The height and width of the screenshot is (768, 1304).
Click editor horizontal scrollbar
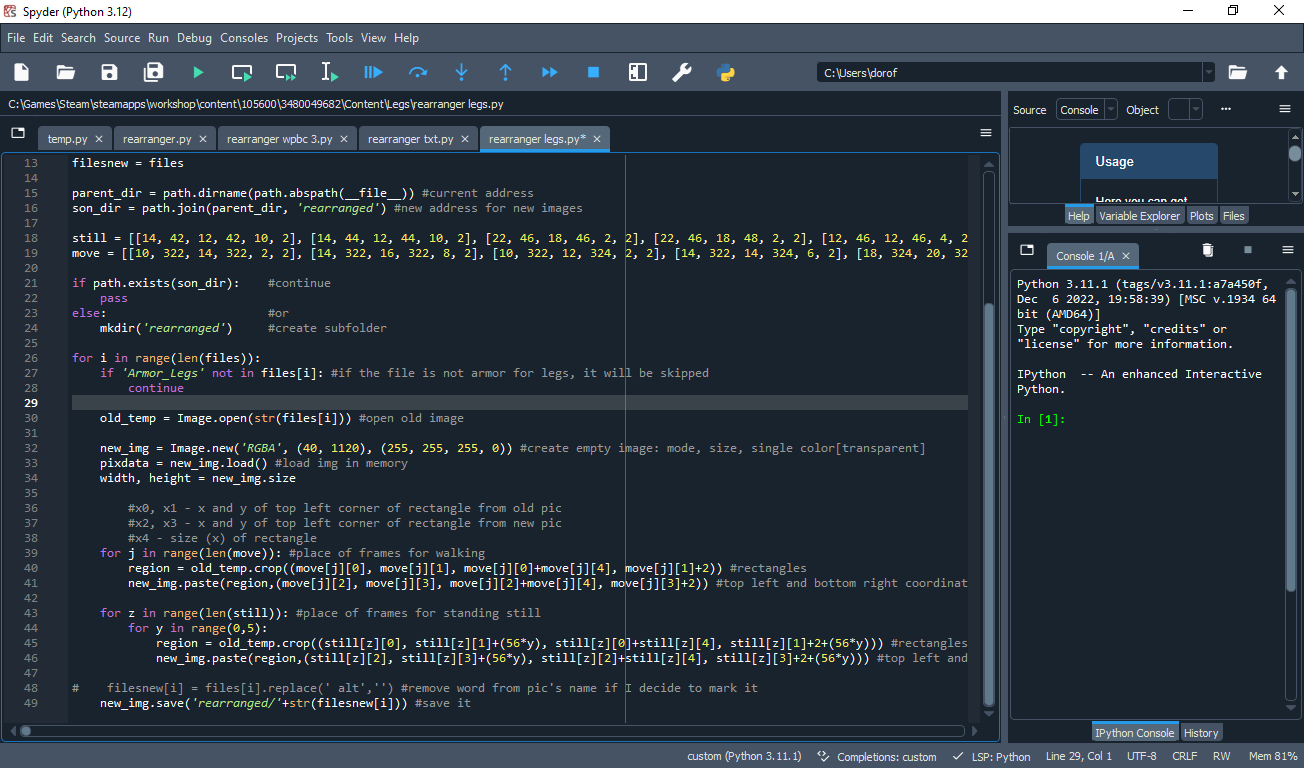[490, 731]
